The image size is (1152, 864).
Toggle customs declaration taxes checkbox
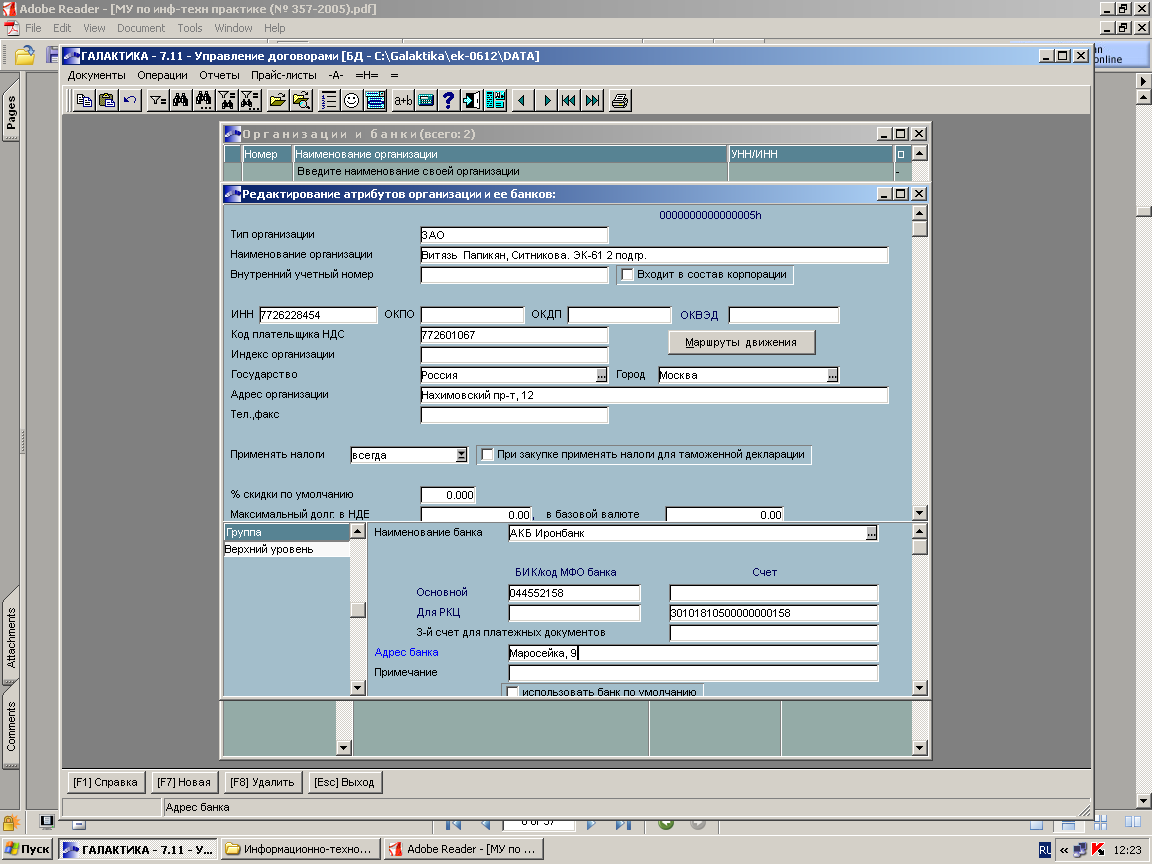(x=488, y=455)
